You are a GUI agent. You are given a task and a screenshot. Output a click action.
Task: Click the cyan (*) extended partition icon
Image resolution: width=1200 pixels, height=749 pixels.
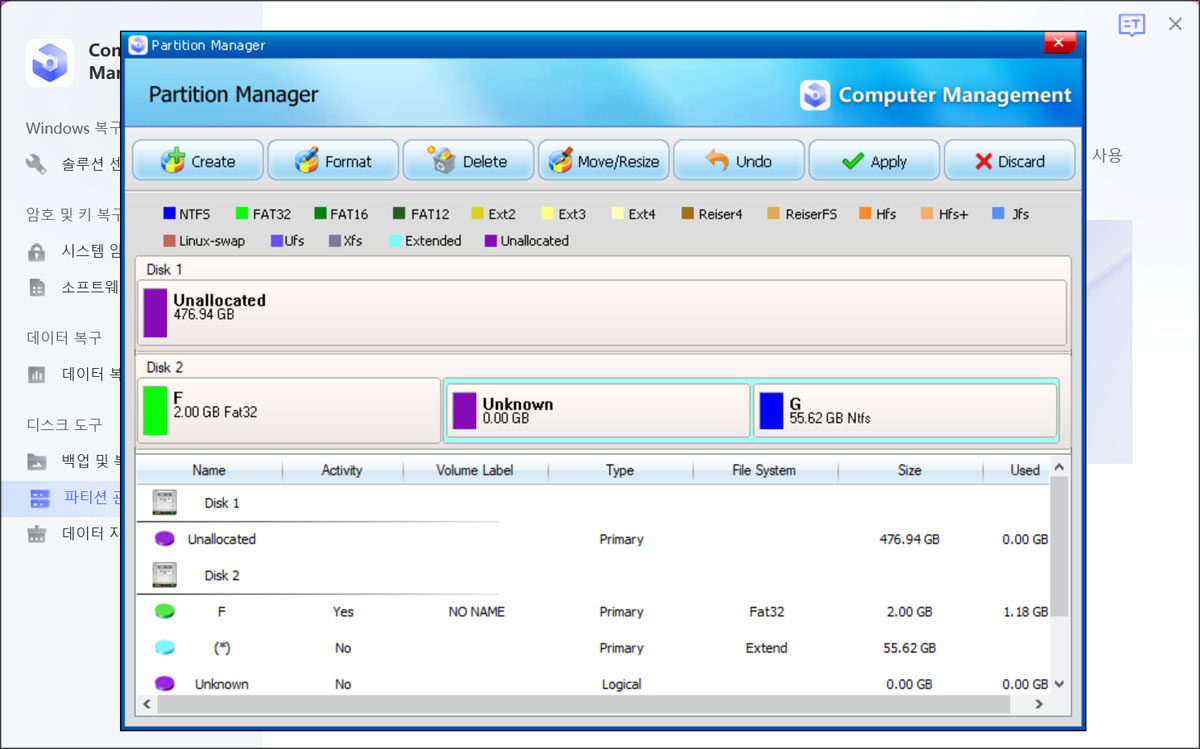pyautogui.click(x=165, y=648)
